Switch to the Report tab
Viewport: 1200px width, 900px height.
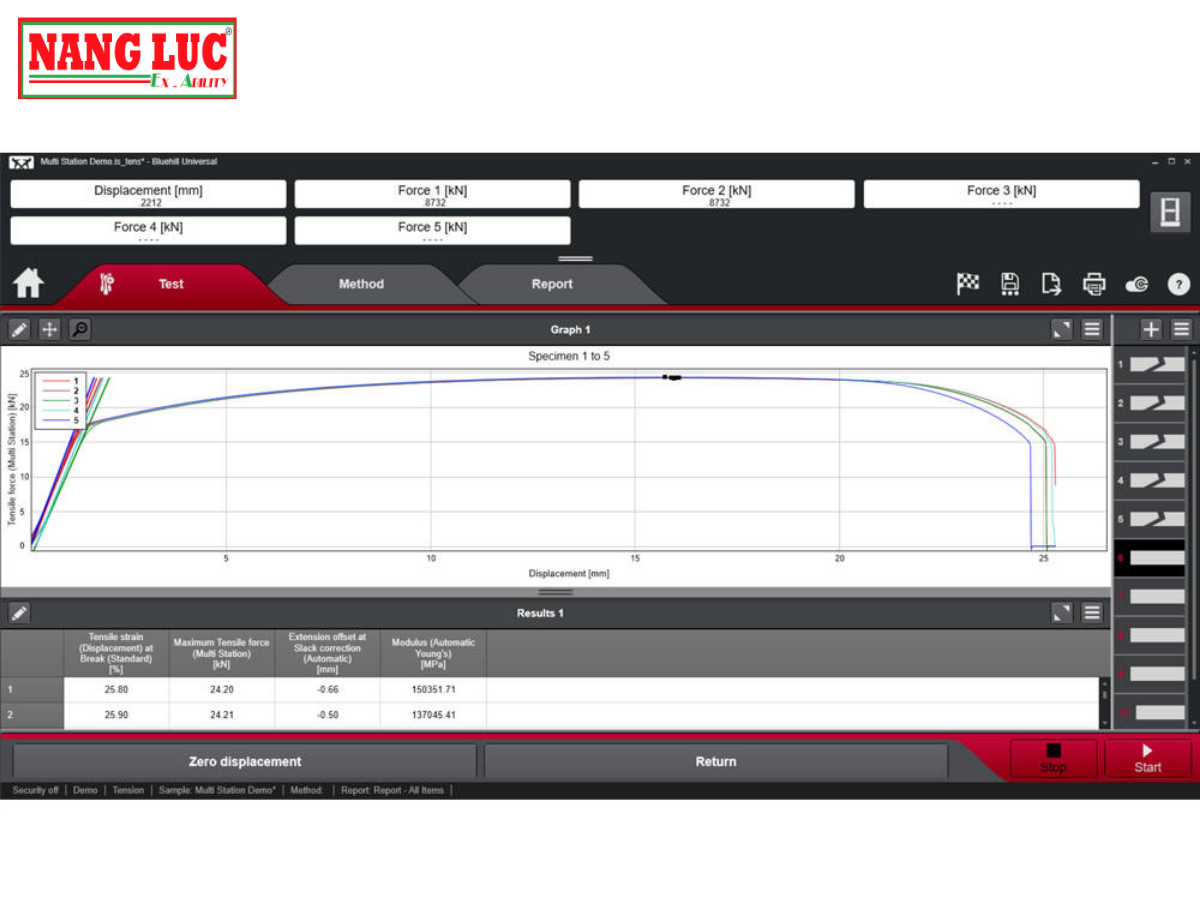(552, 284)
